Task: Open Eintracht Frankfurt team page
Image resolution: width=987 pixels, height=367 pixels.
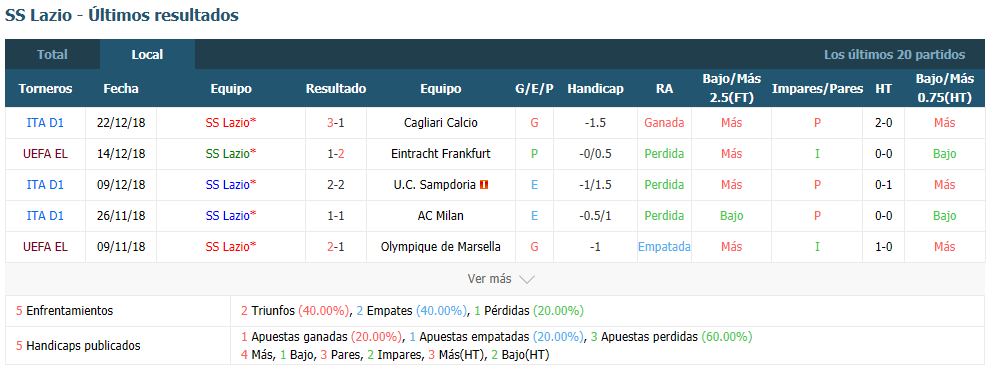Action: [x=441, y=154]
